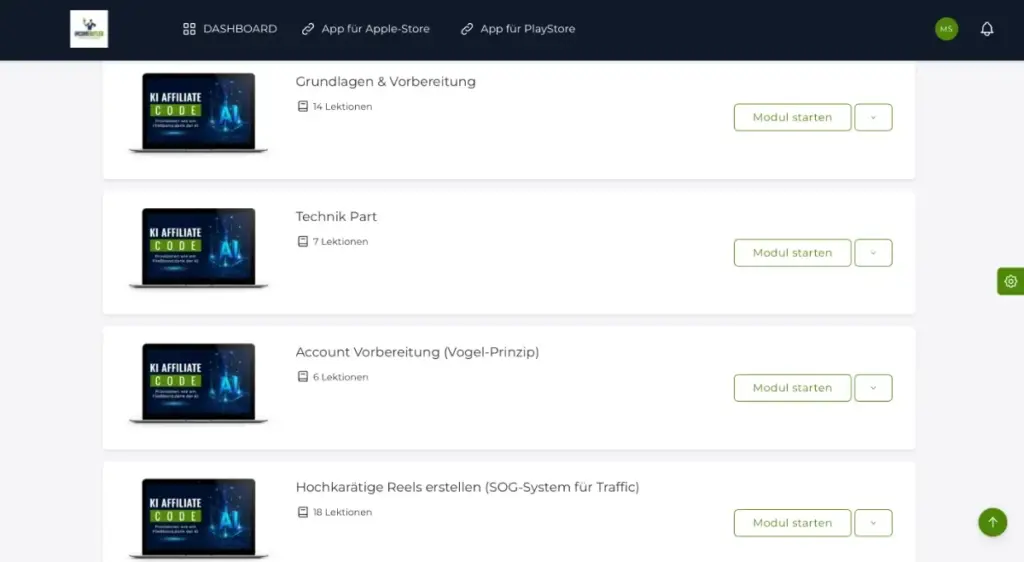Click the link icon beside App für PlayStore
The width and height of the screenshot is (1024, 562).
(x=467, y=29)
